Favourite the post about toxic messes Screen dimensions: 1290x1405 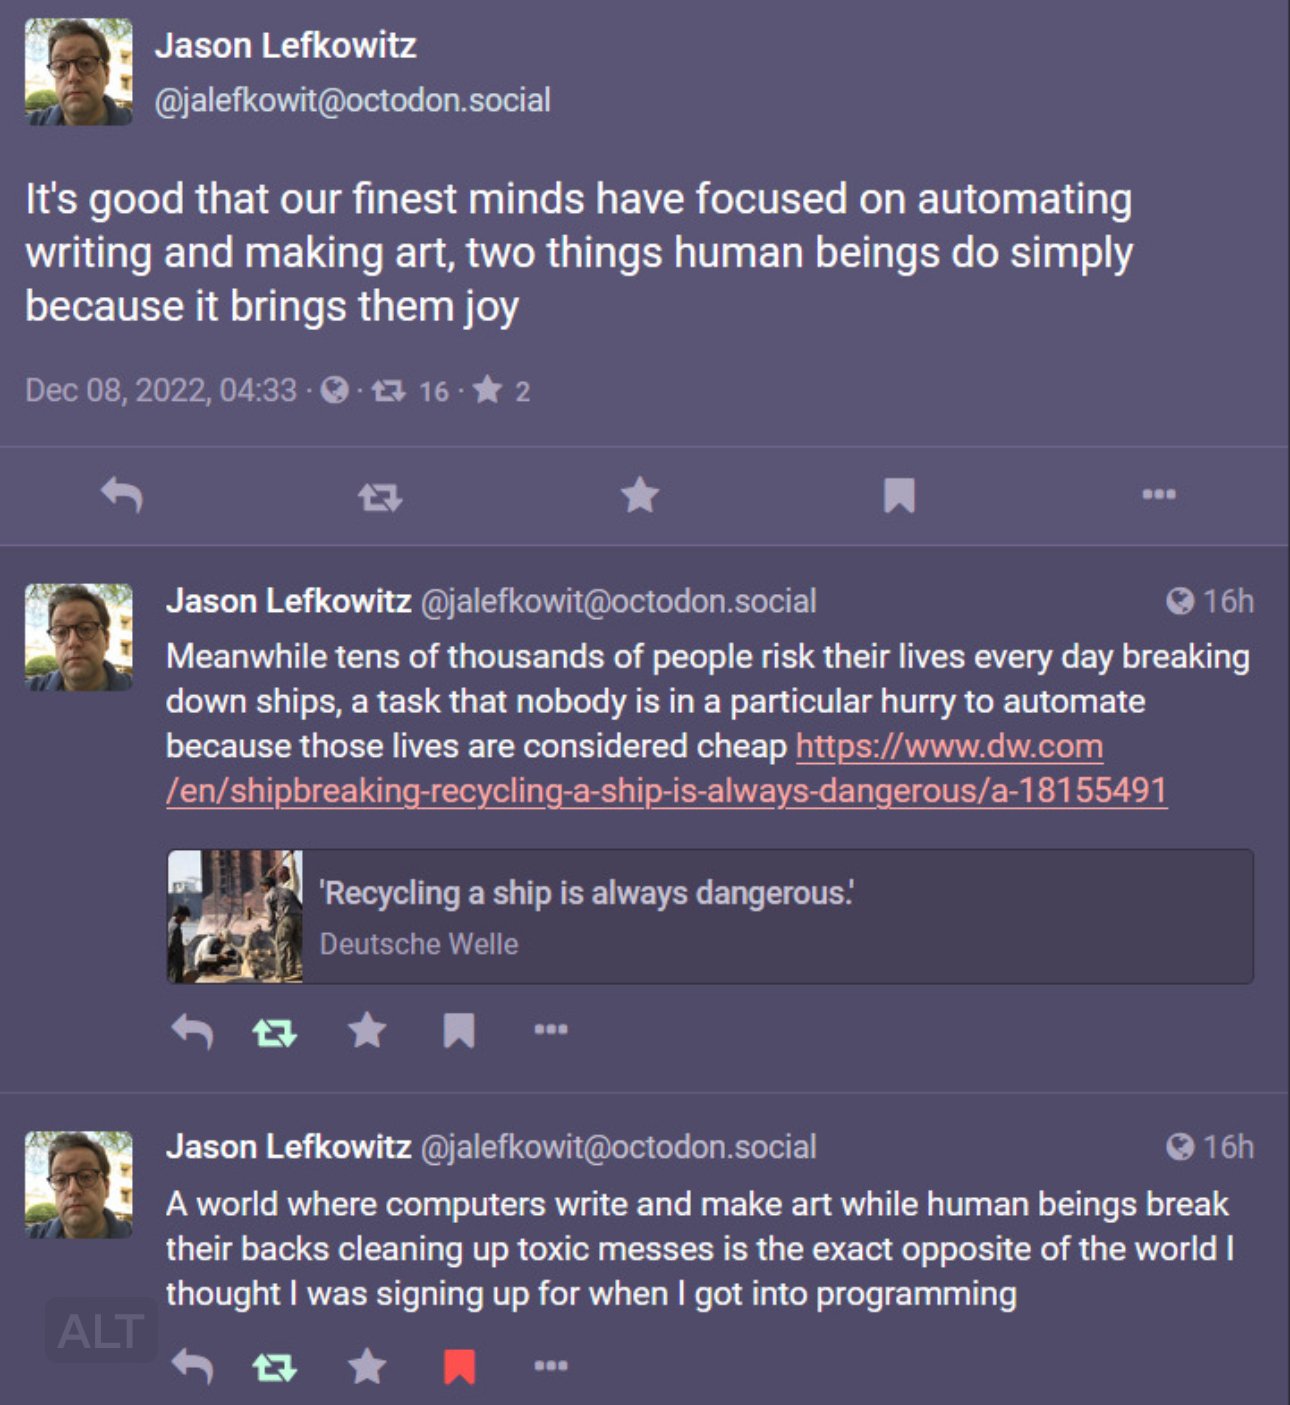[x=367, y=1366]
